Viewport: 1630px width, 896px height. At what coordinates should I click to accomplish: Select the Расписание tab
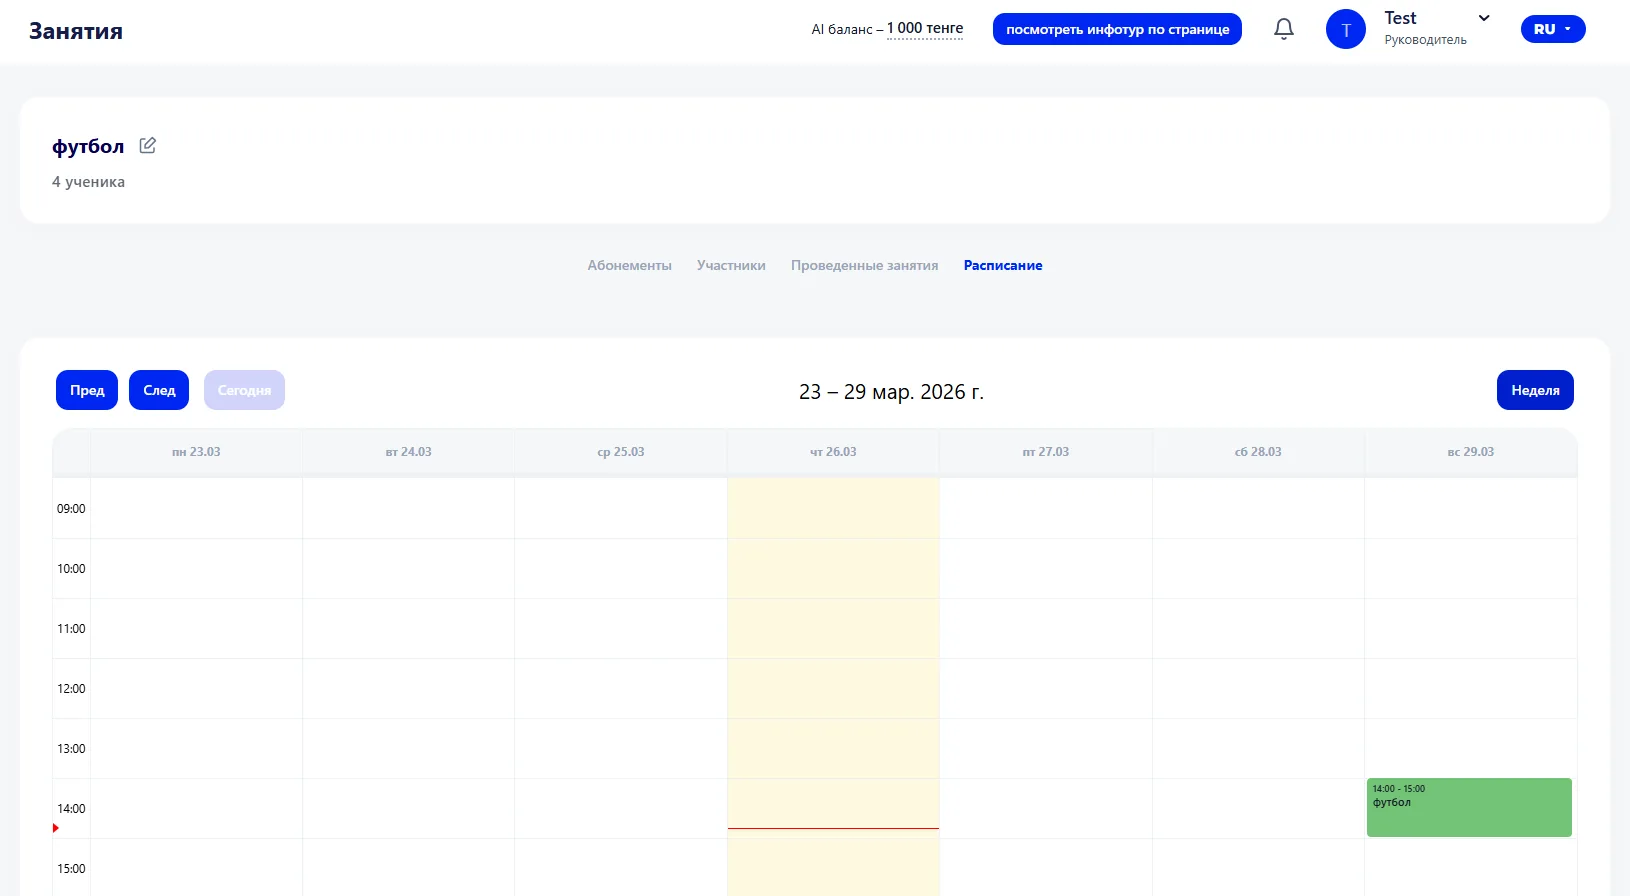(1003, 265)
